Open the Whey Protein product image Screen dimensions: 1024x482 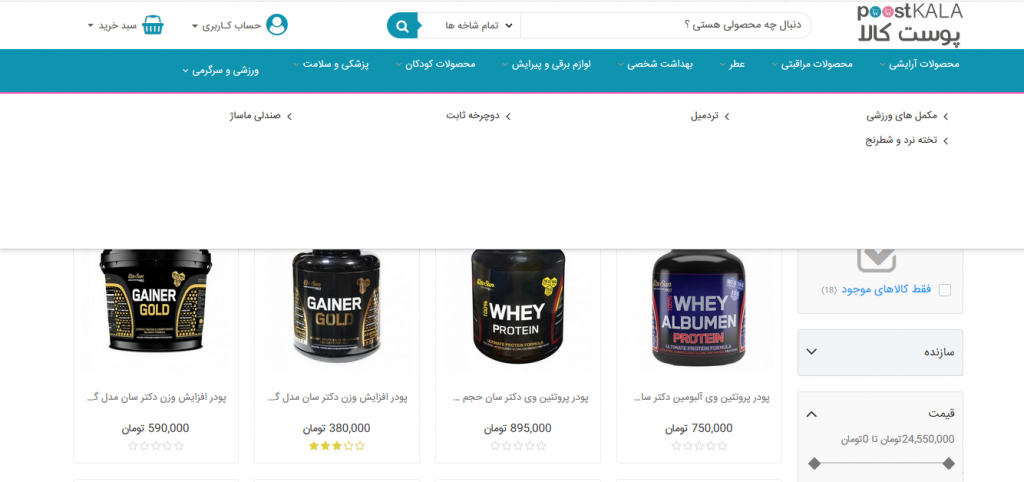(518, 307)
